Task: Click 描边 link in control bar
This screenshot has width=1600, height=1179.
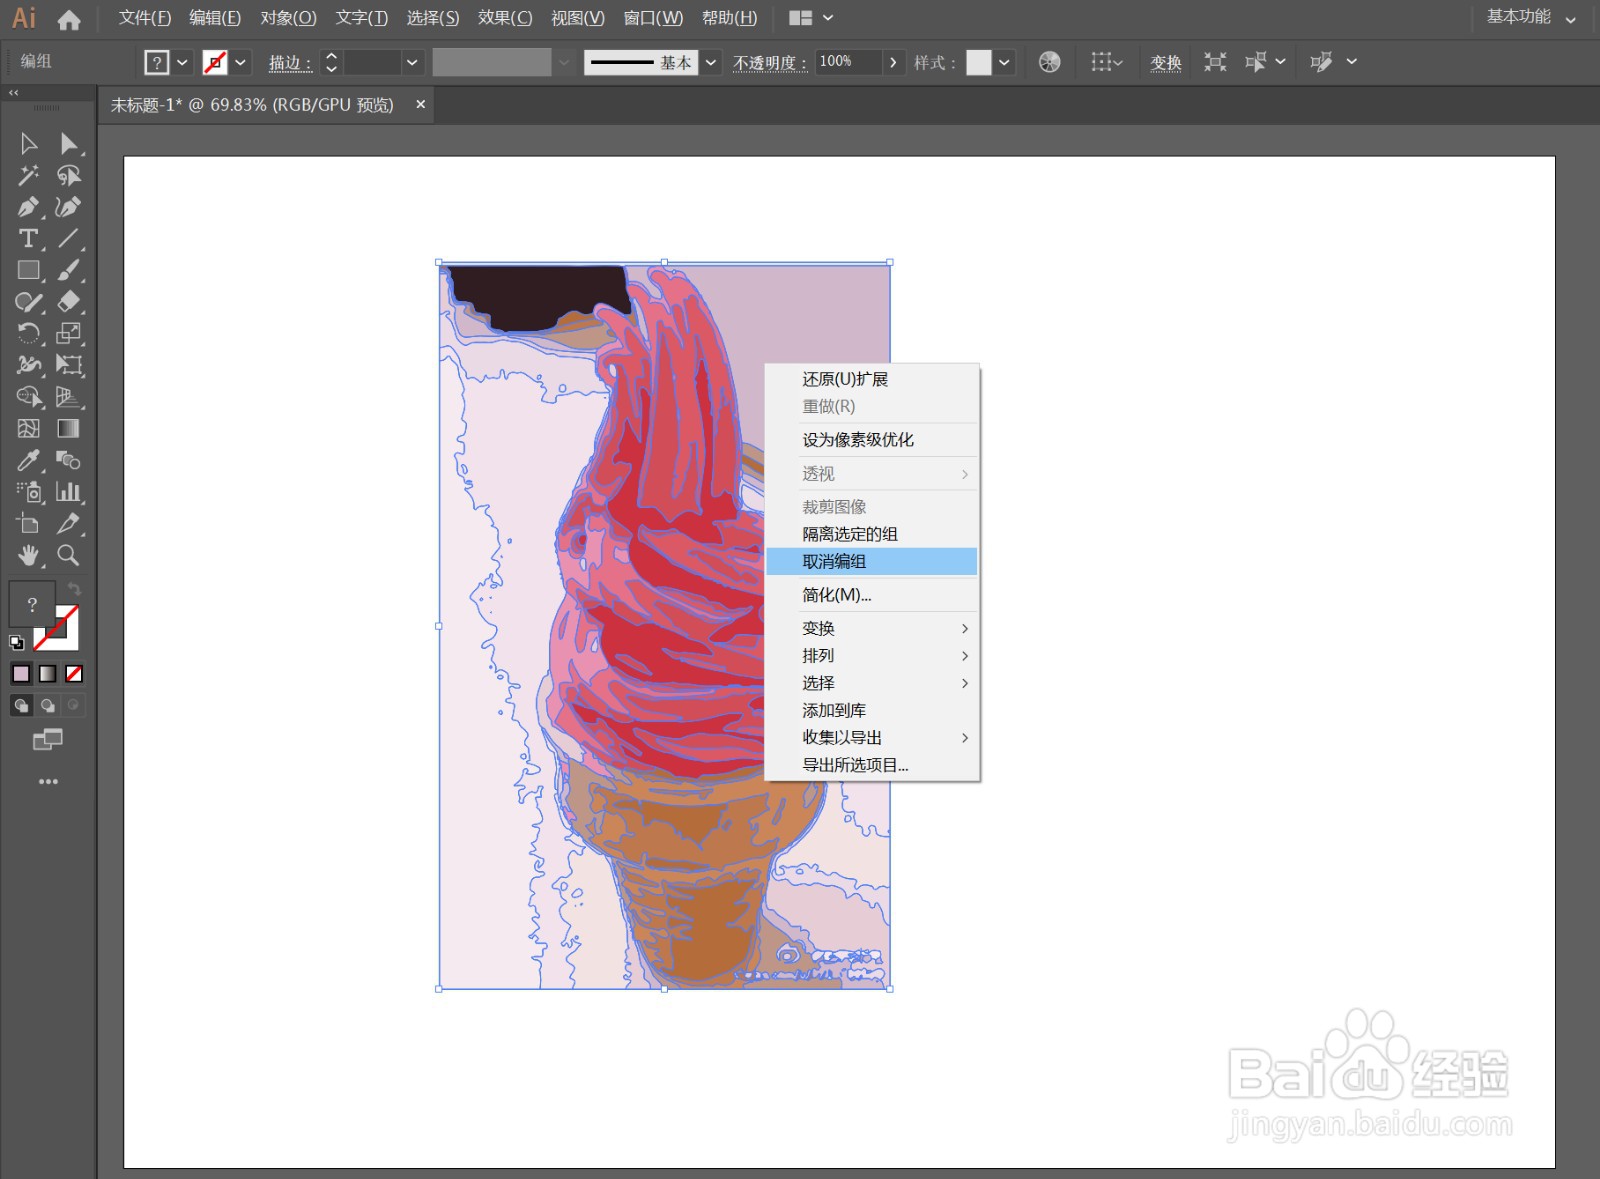Action: point(289,63)
